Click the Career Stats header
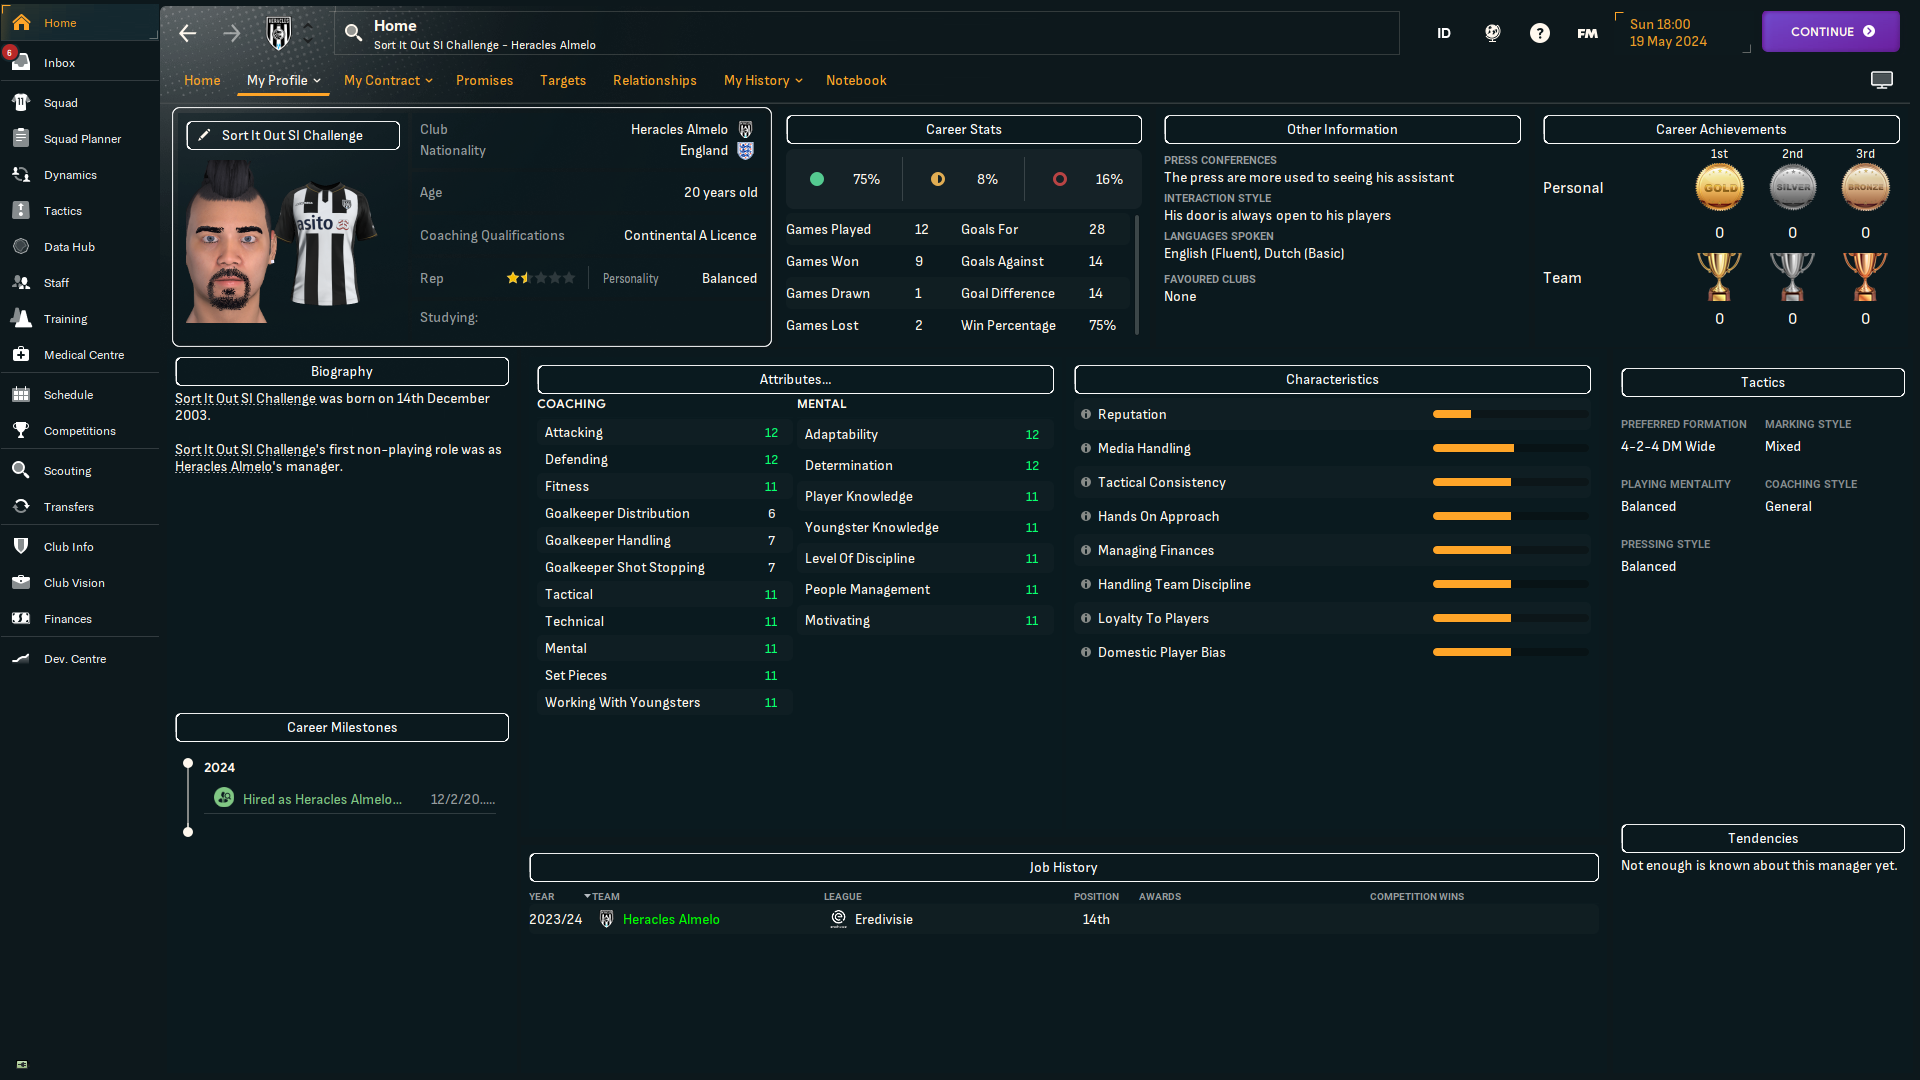1920x1080 pixels. [x=964, y=129]
